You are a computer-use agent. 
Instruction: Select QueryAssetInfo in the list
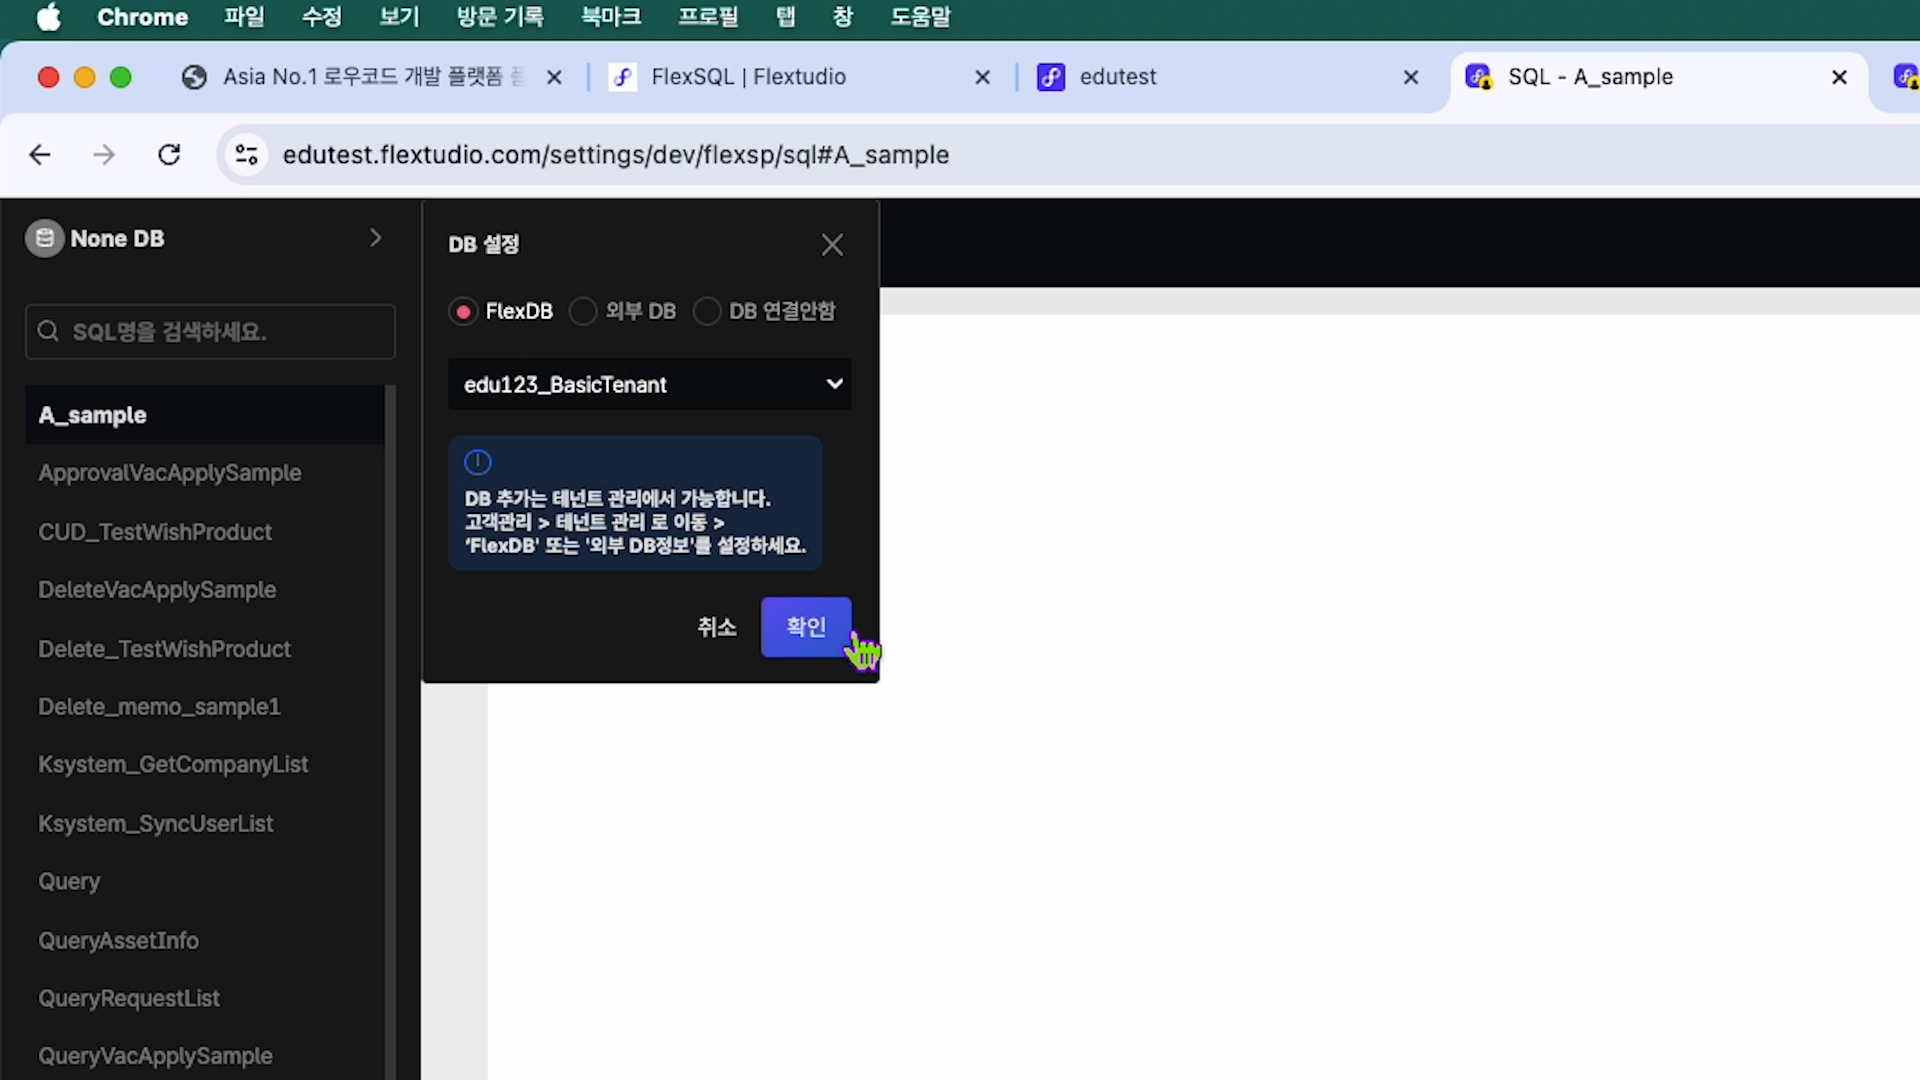pos(204,941)
